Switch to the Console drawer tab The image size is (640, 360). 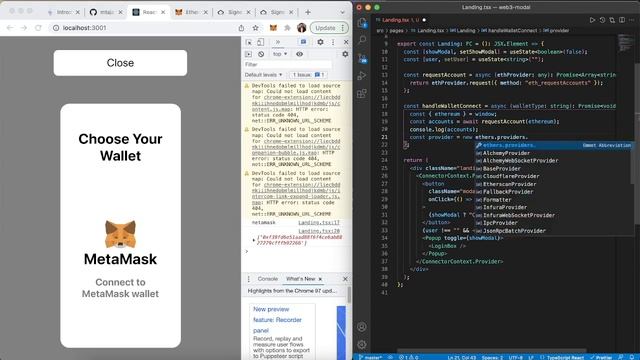click(268, 279)
